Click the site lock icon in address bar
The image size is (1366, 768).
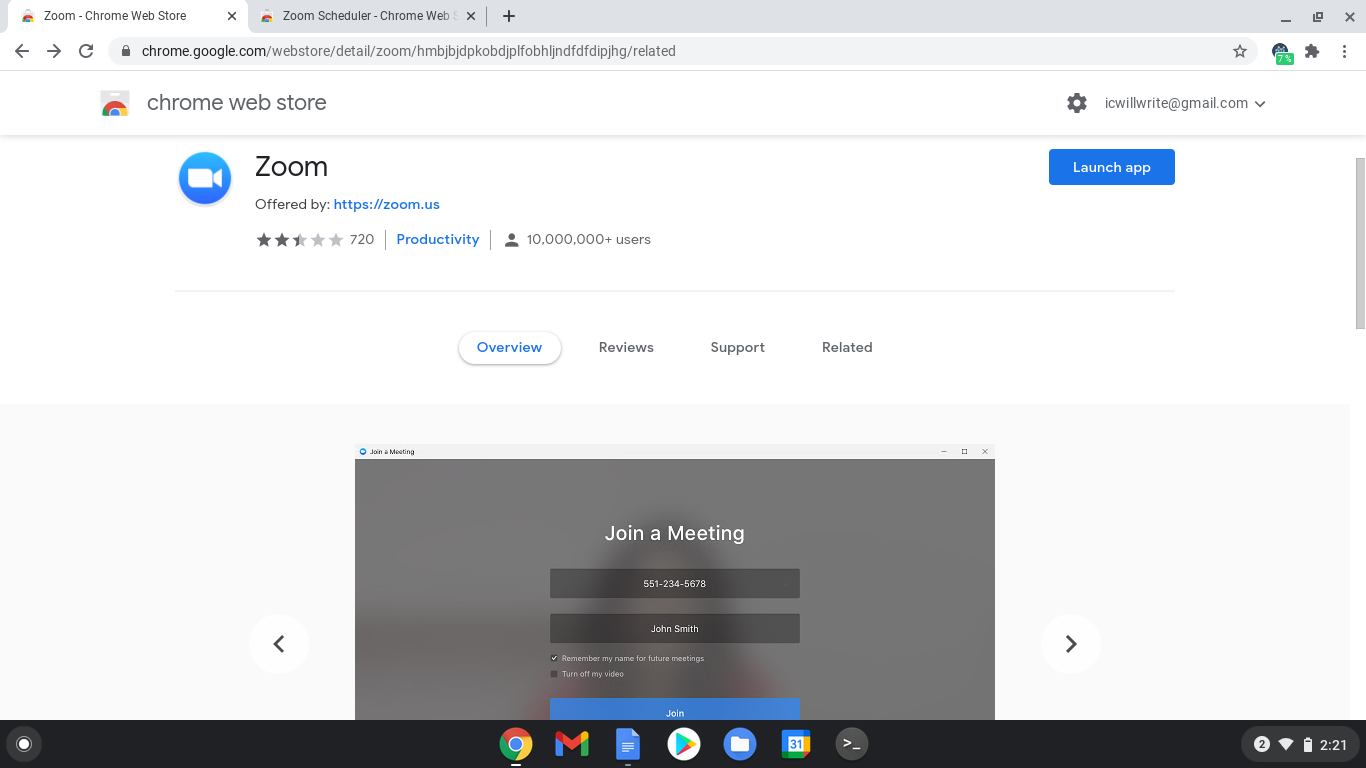point(126,51)
